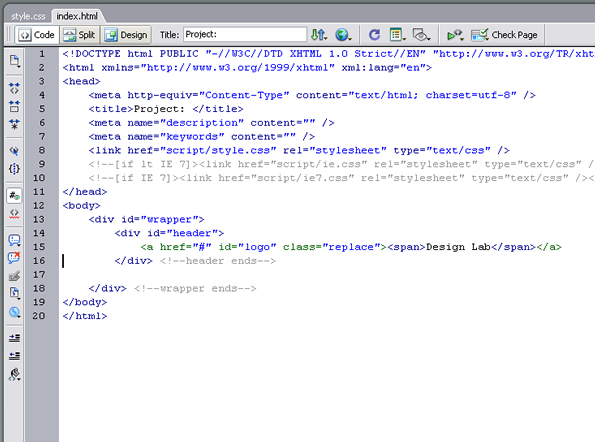Toggle Line Numbers icon
The height and width of the screenshot is (442, 595).
pyautogui.click(x=14, y=196)
